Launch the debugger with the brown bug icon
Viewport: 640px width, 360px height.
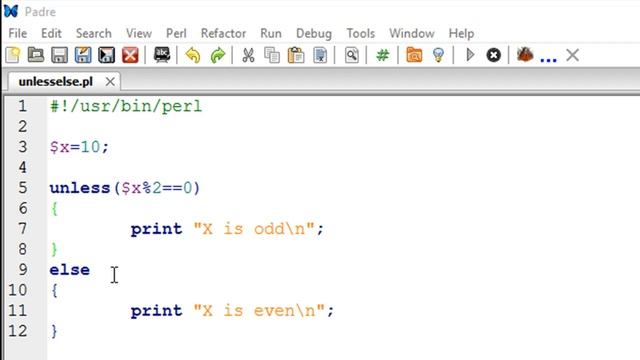coord(525,54)
